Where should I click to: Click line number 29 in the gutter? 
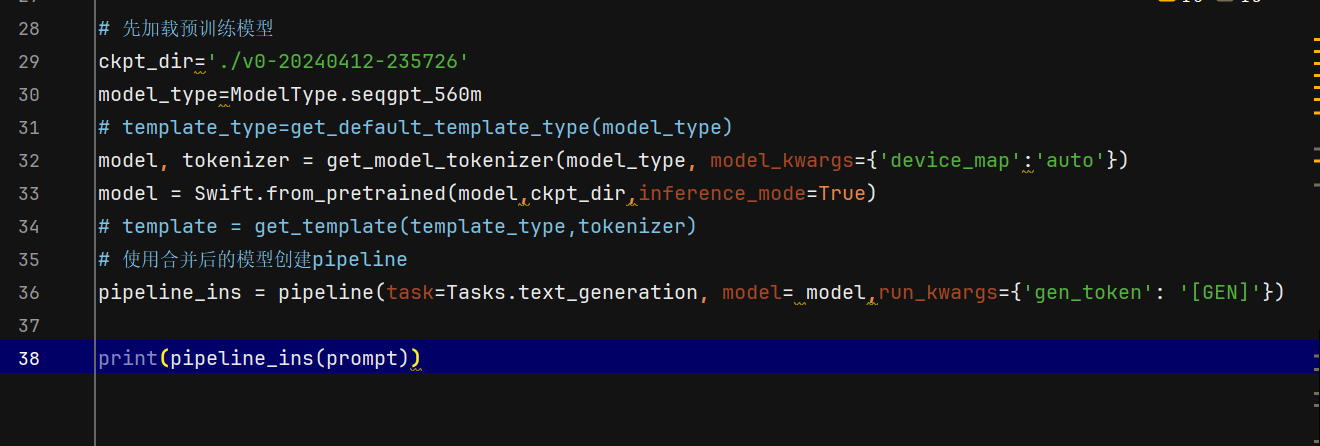29,61
